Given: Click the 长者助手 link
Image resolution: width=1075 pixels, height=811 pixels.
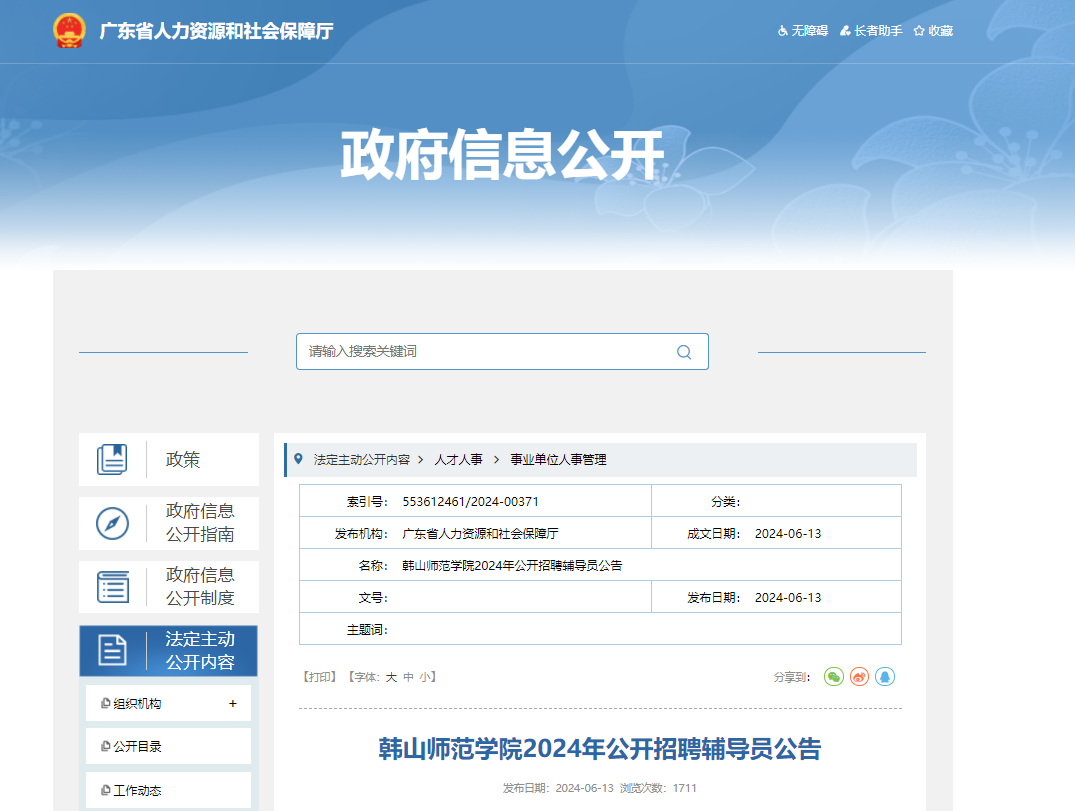Looking at the screenshot, I should [x=878, y=31].
